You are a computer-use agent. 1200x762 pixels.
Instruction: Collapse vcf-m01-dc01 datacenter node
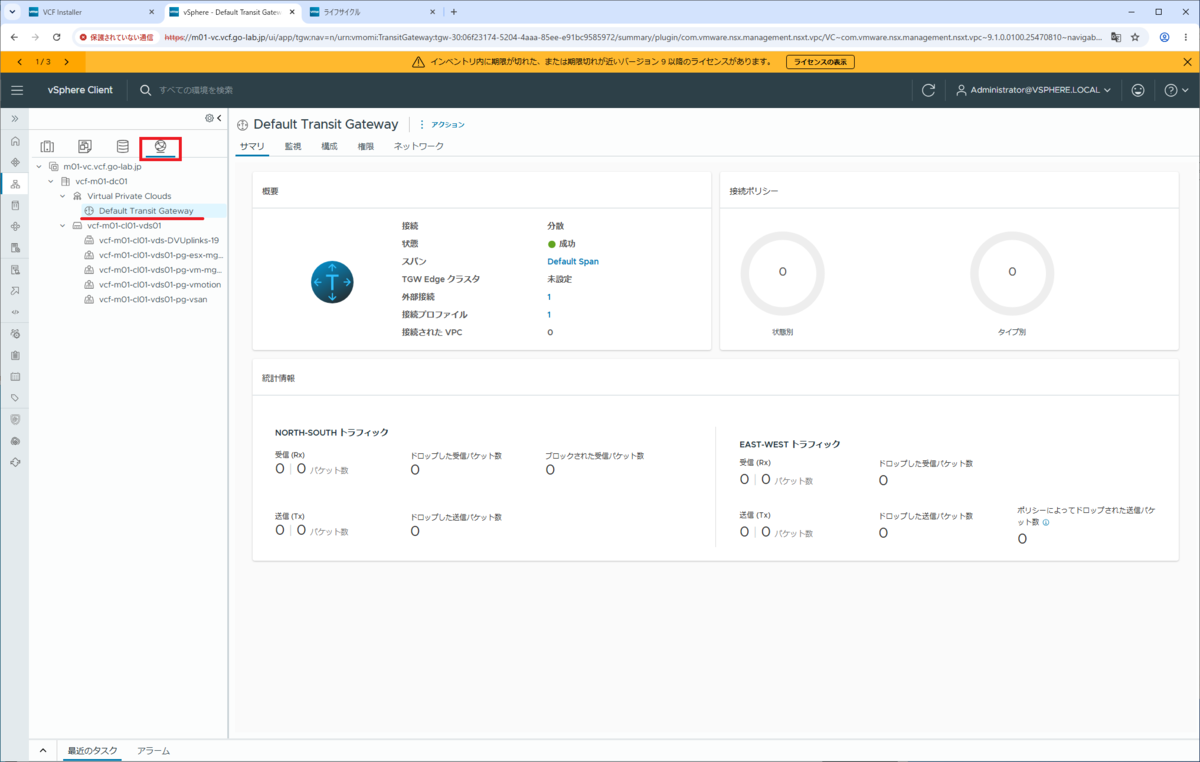pos(51,181)
